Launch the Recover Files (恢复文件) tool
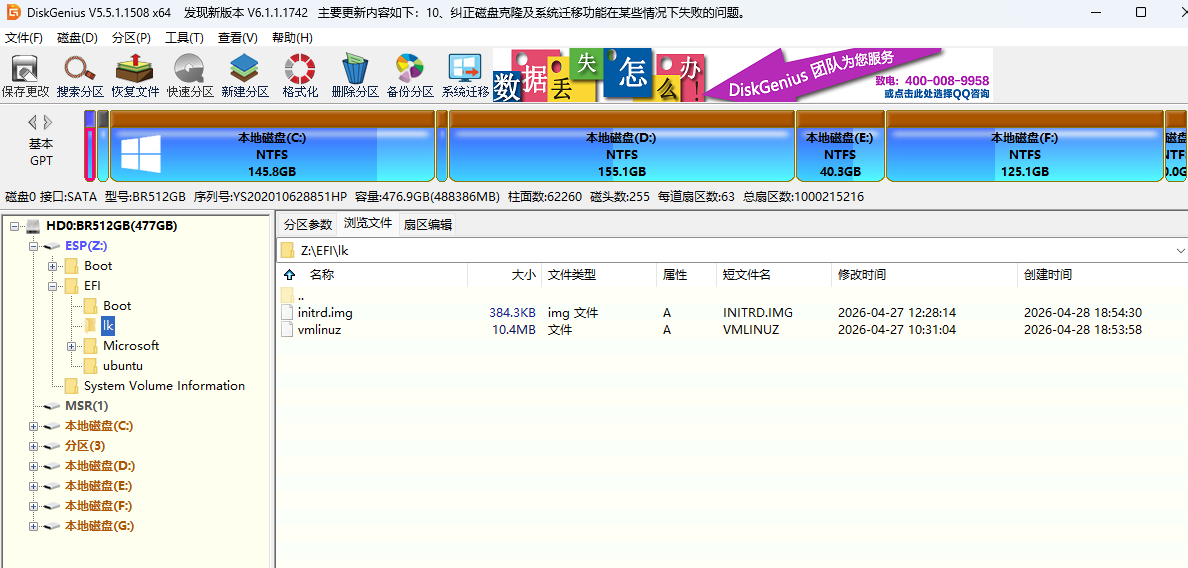Screen dimensions: 1188x568 [x=135, y=76]
